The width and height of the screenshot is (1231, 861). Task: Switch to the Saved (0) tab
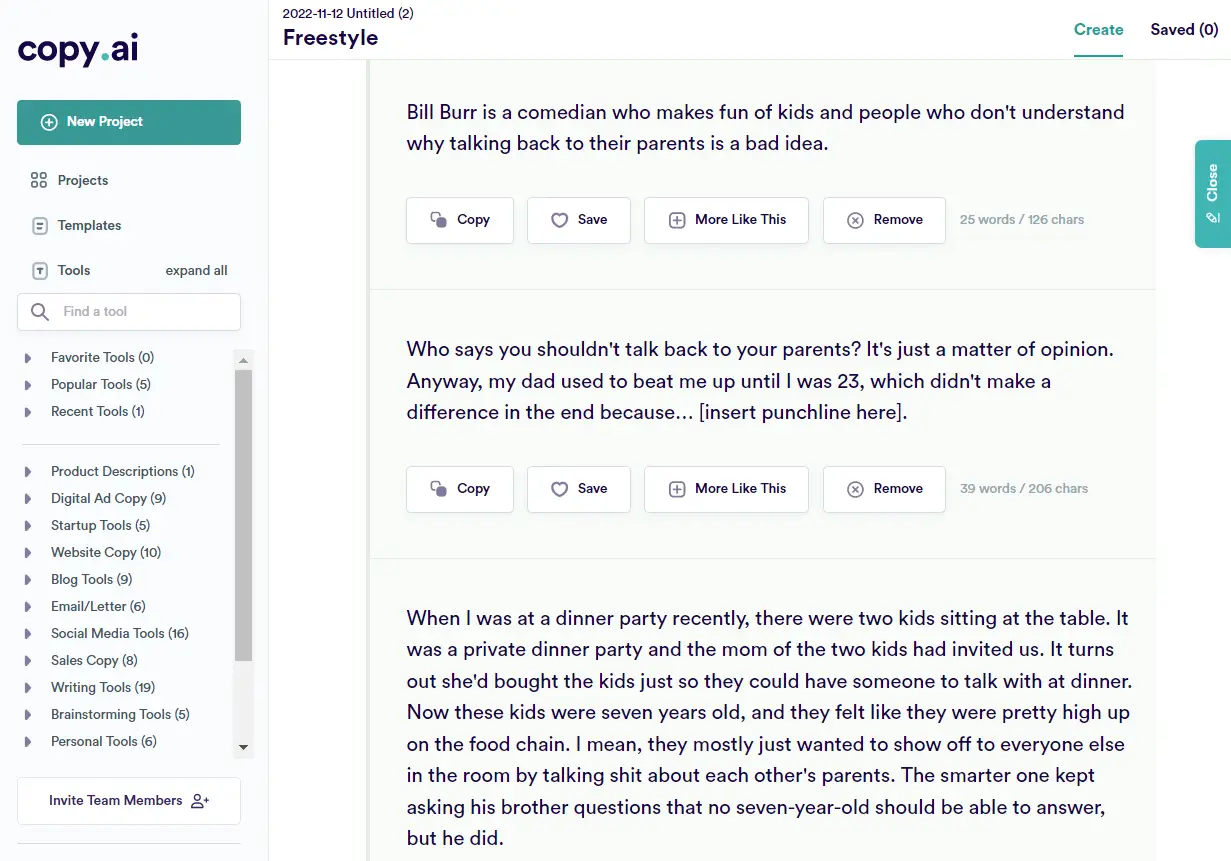(x=1184, y=29)
